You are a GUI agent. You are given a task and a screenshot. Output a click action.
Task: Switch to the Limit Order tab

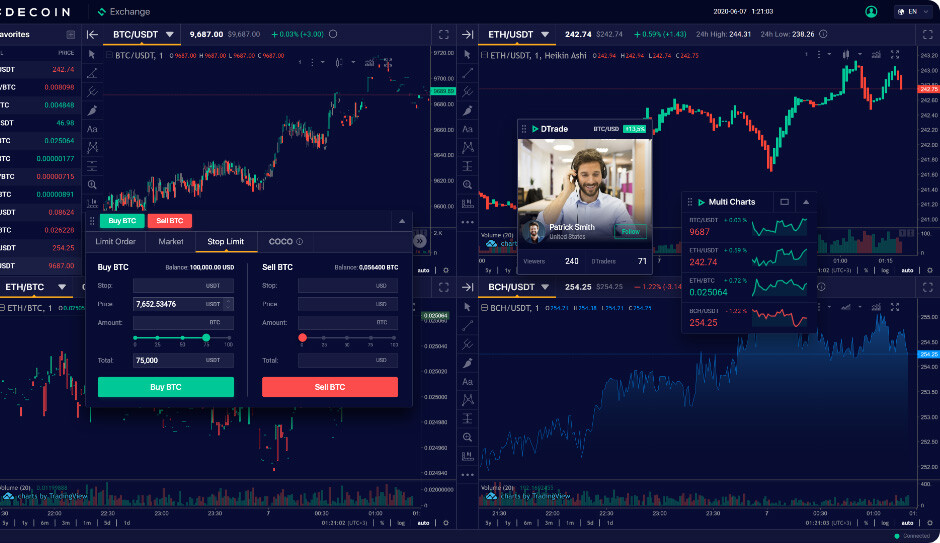pyautogui.click(x=116, y=242)
